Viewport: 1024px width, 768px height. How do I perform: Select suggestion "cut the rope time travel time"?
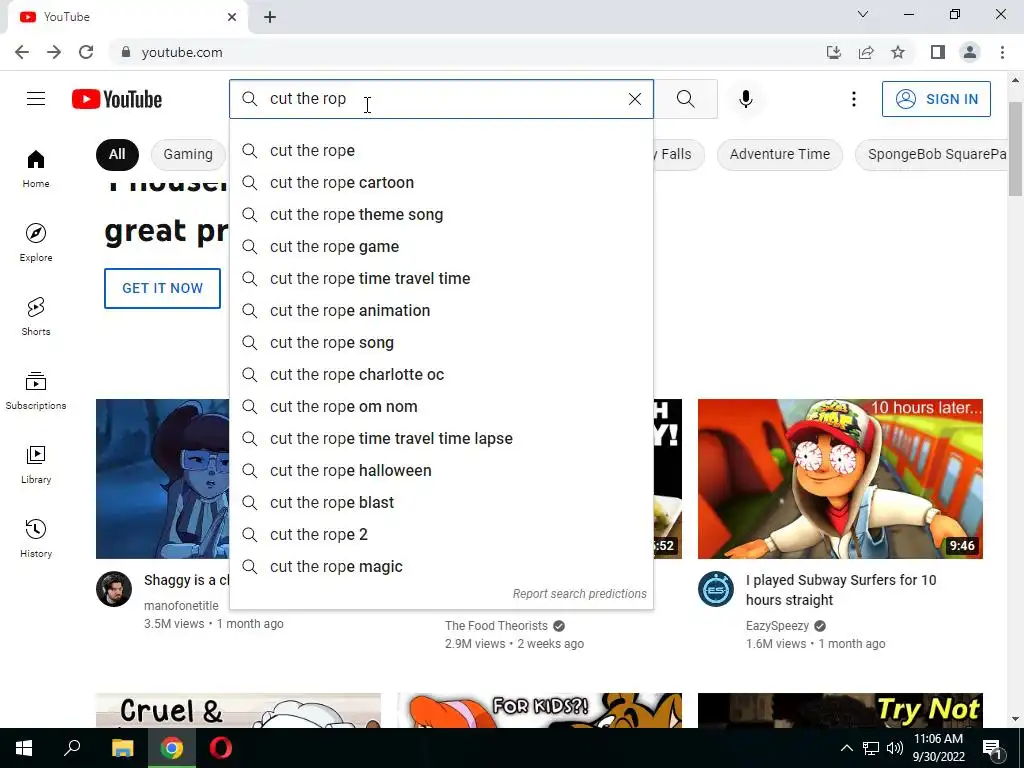pyautogui.click(x=441, y=278)
